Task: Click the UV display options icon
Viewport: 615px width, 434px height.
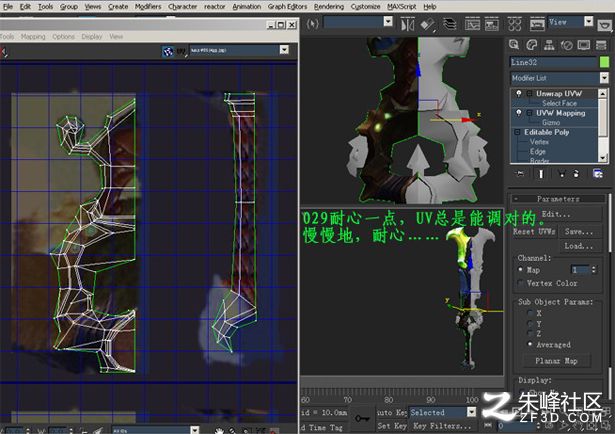Action: (182, 51)
